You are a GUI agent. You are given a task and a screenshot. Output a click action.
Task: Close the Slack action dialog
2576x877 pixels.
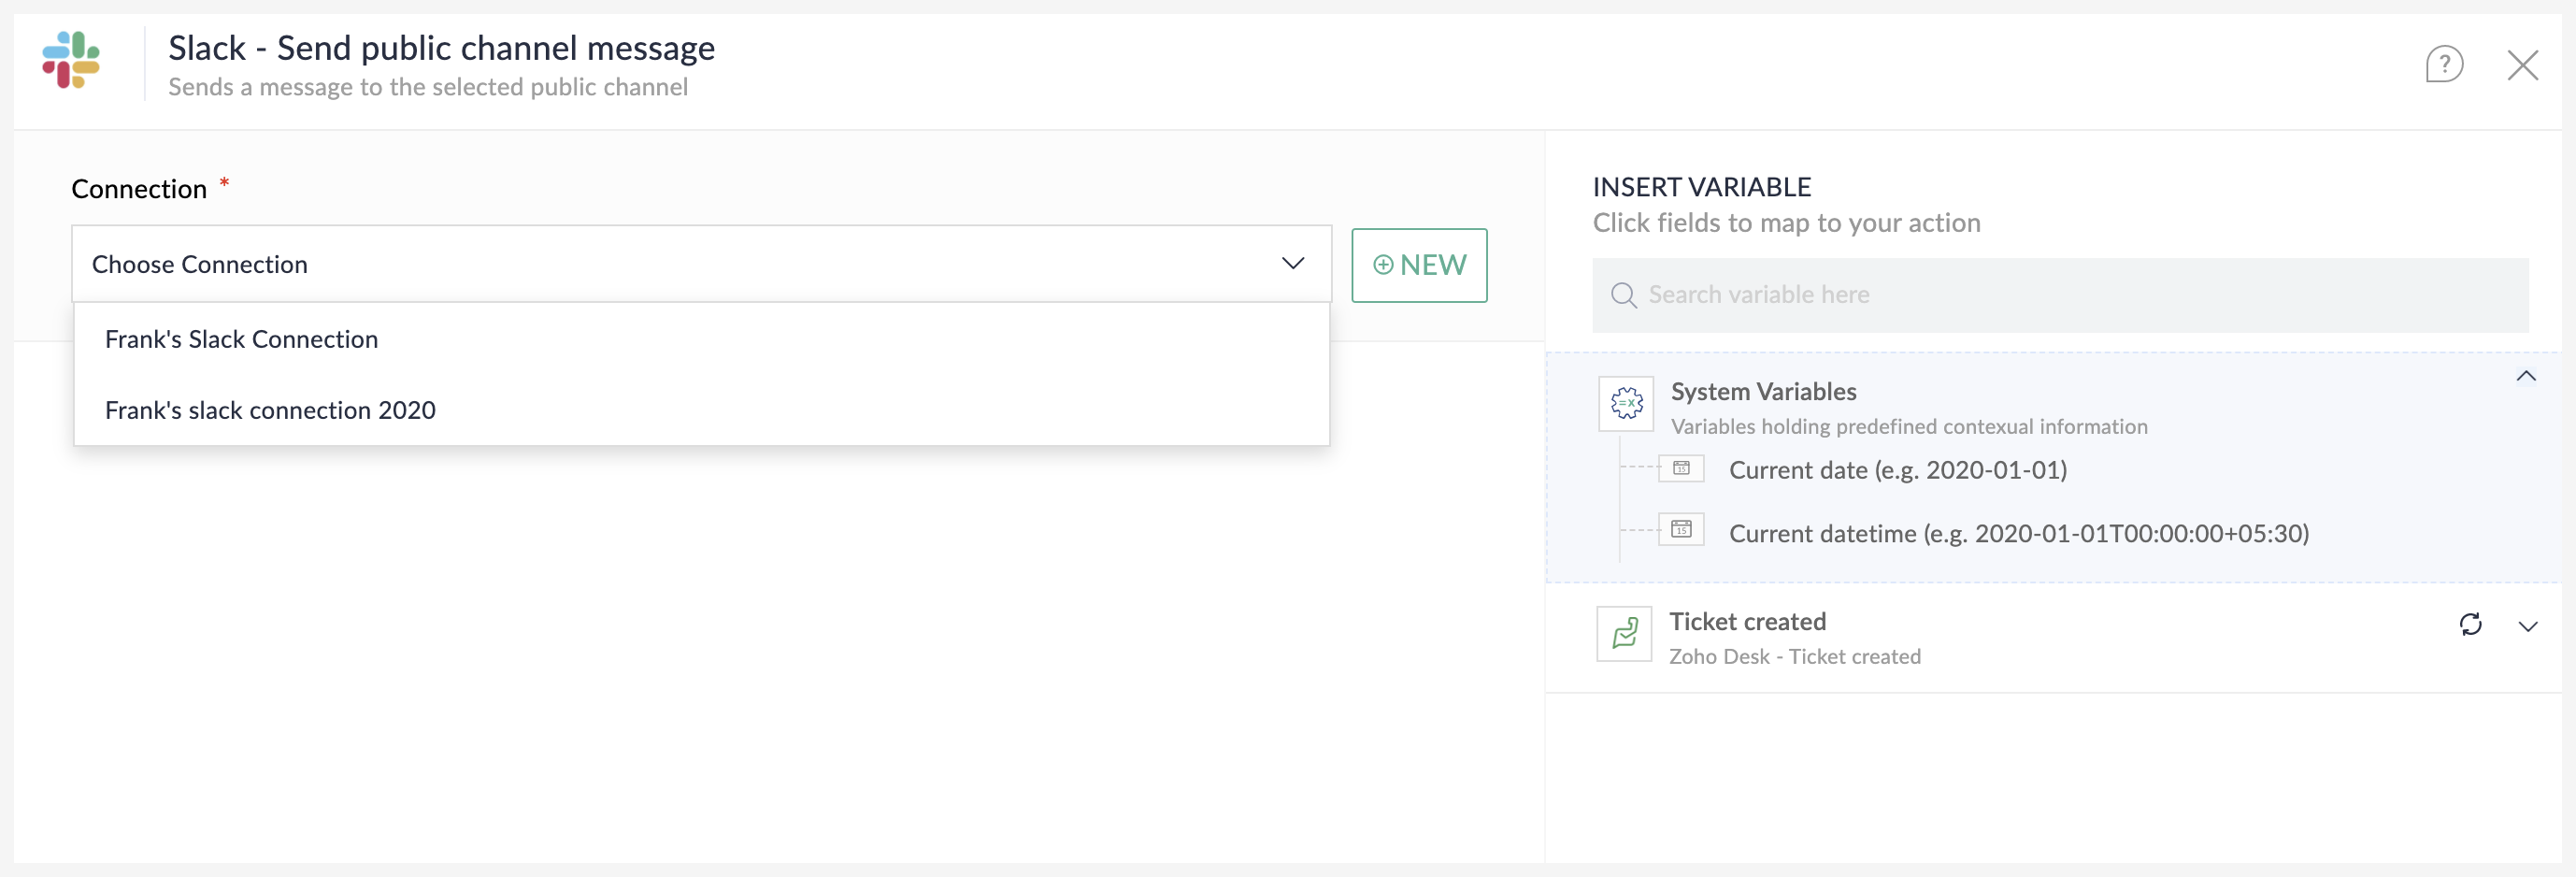[x=2522, y=65]
